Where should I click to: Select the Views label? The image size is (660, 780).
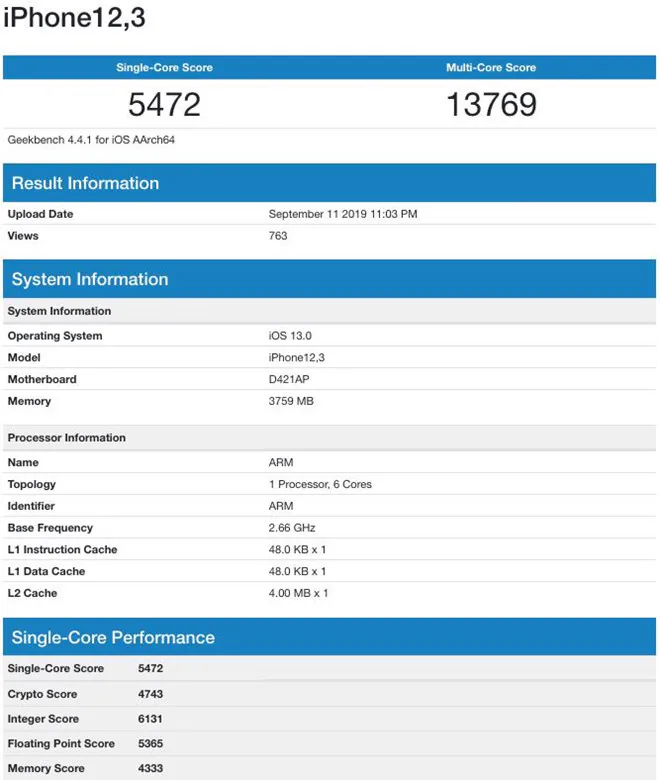click(x=23, y=236)
